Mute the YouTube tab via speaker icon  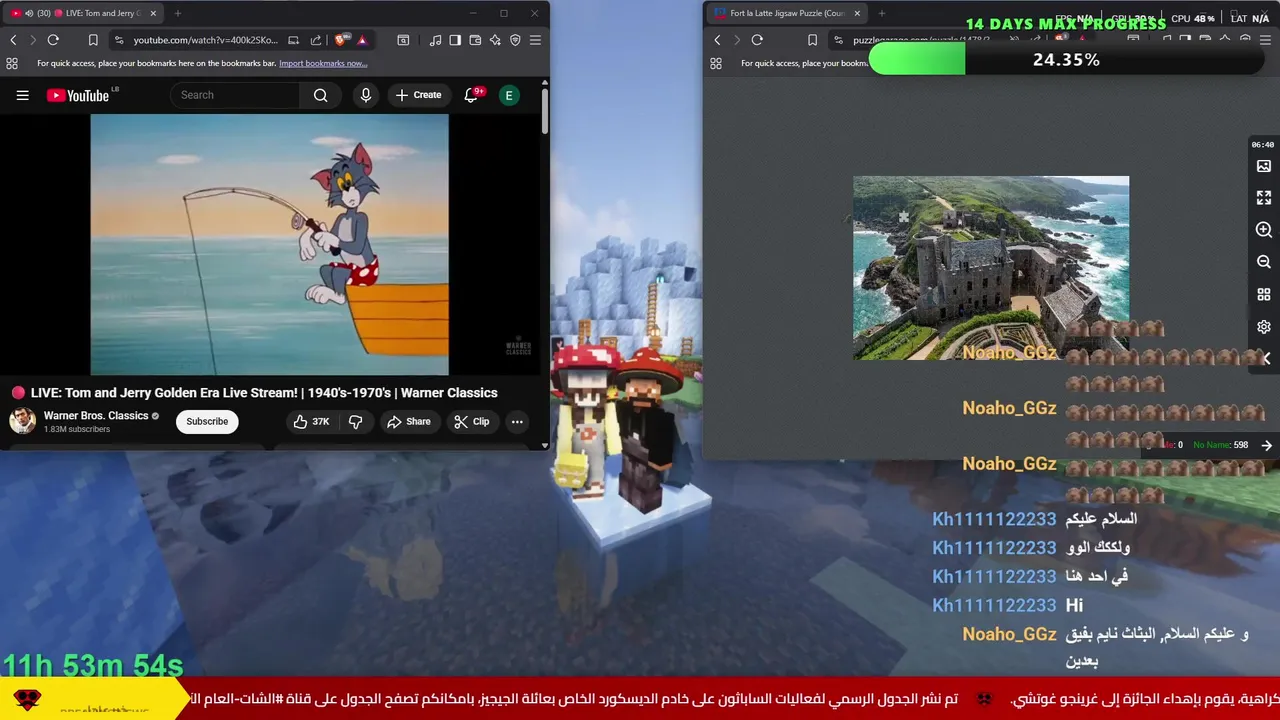click(28, 13)
